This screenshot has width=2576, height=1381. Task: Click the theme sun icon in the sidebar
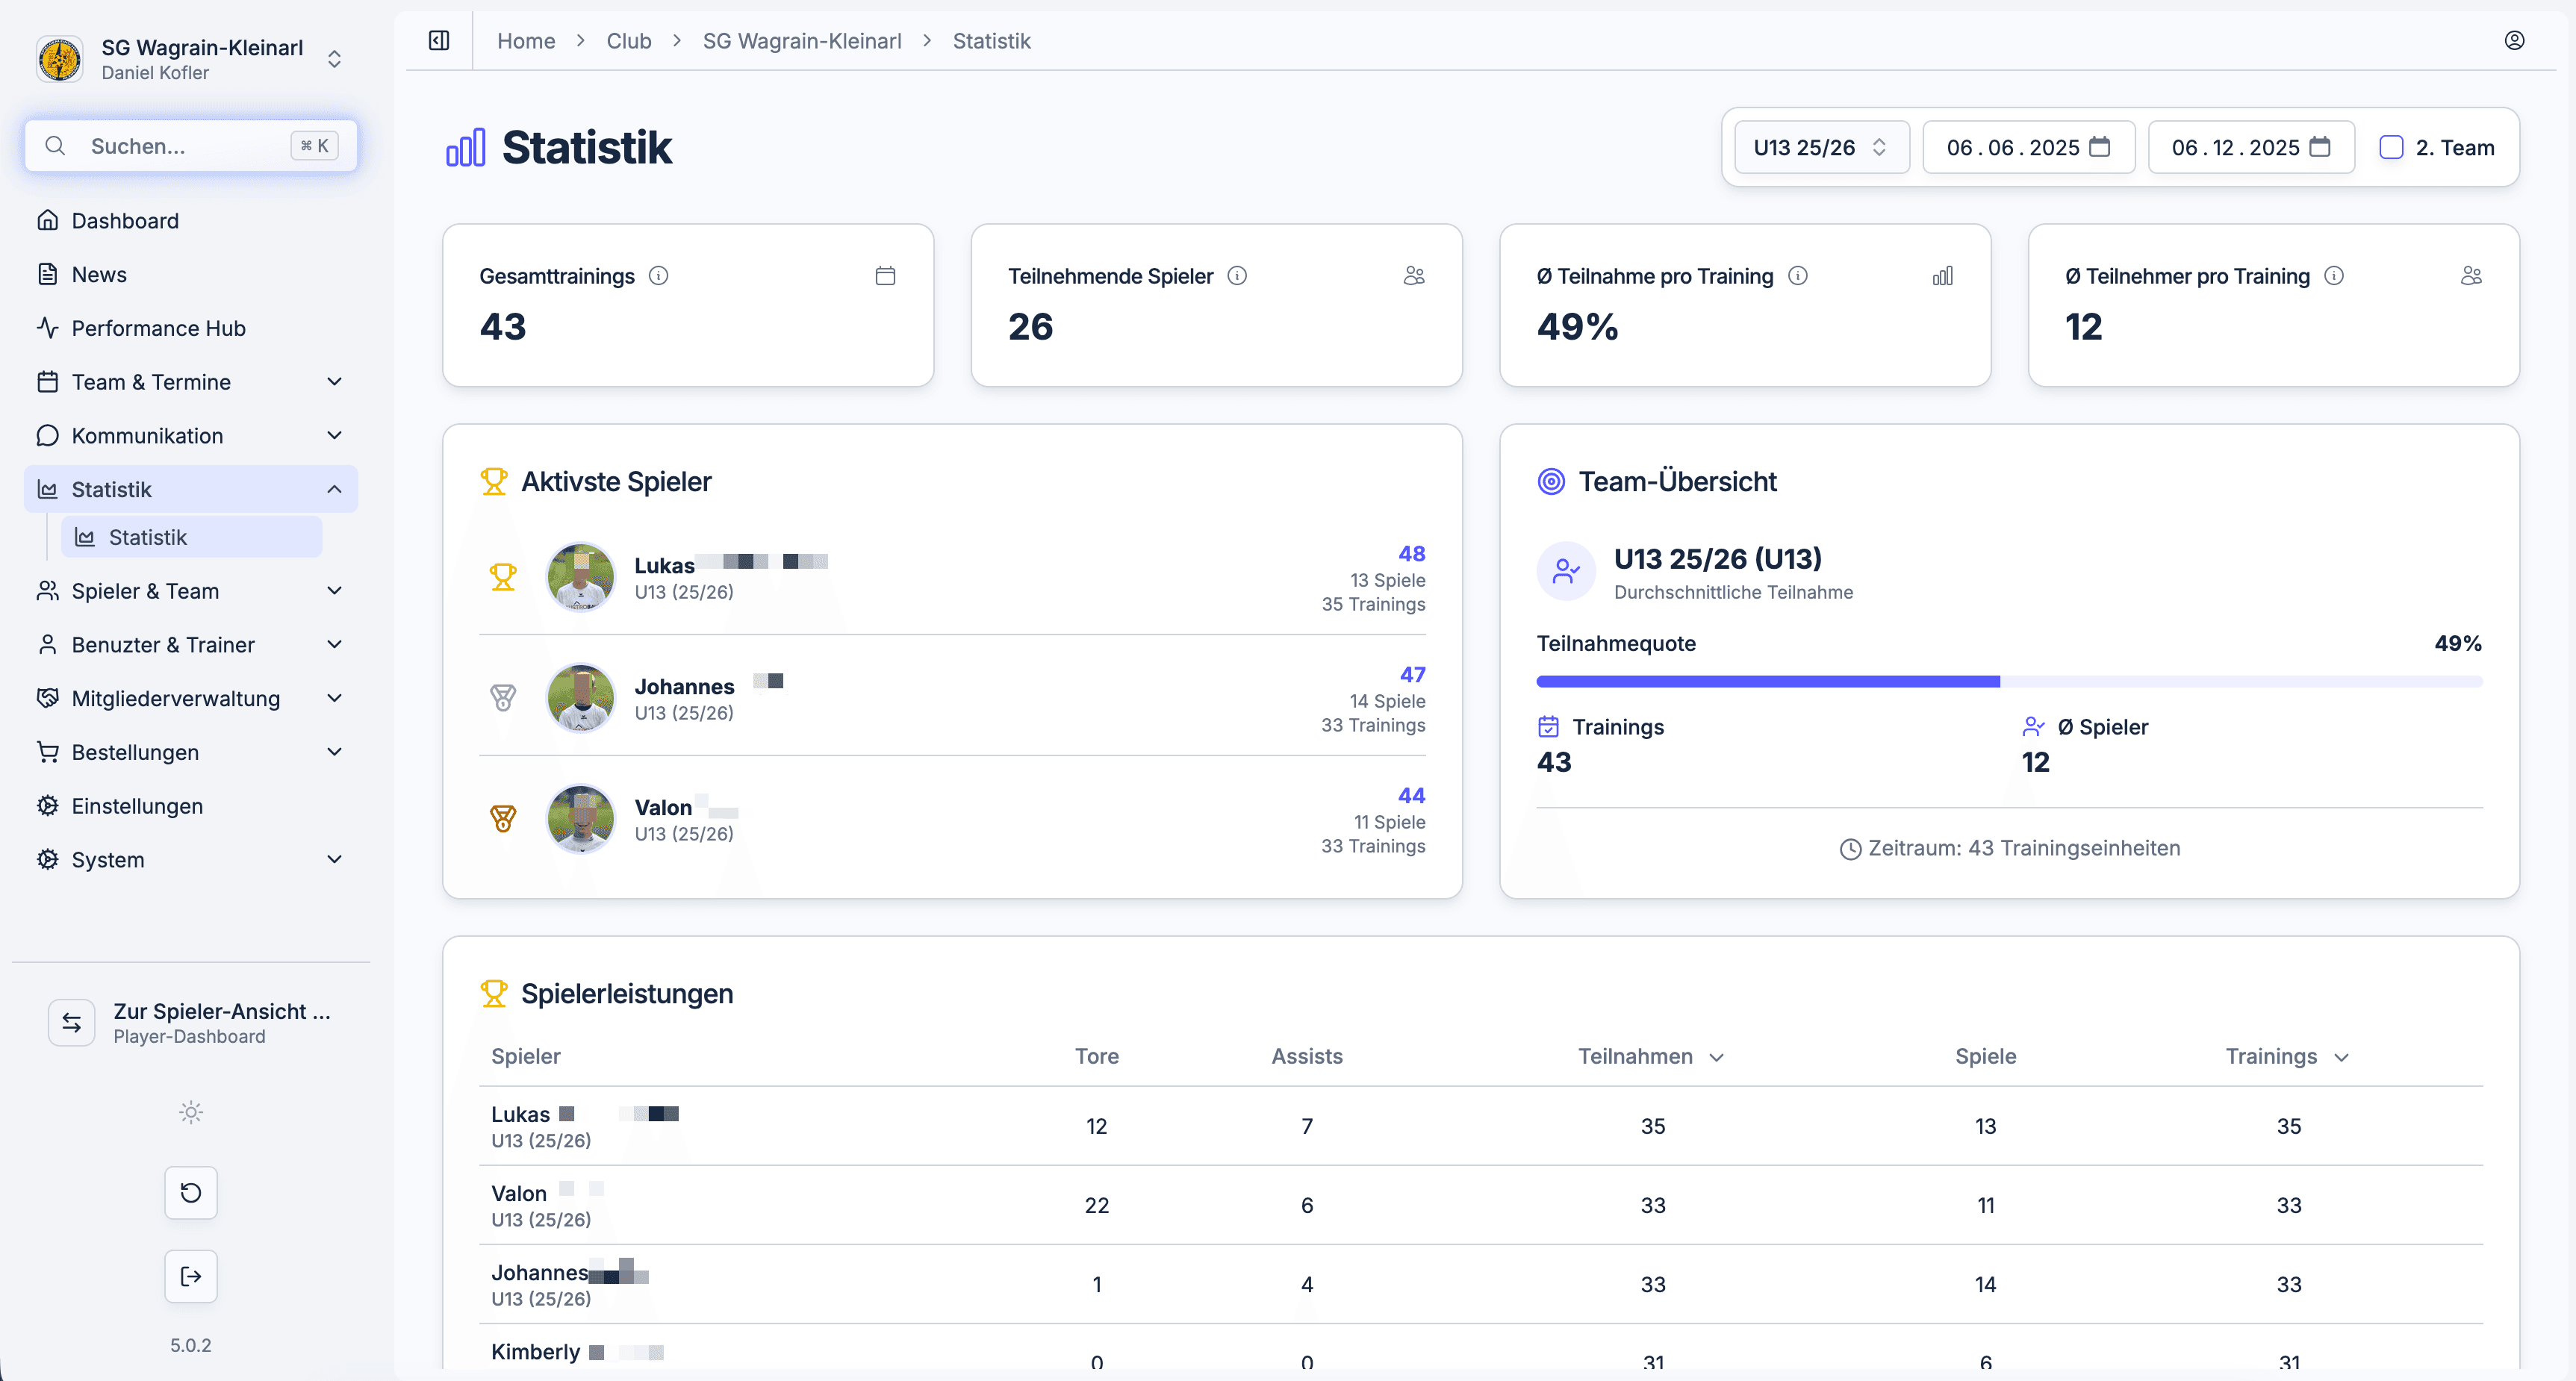pos(191,1112)
